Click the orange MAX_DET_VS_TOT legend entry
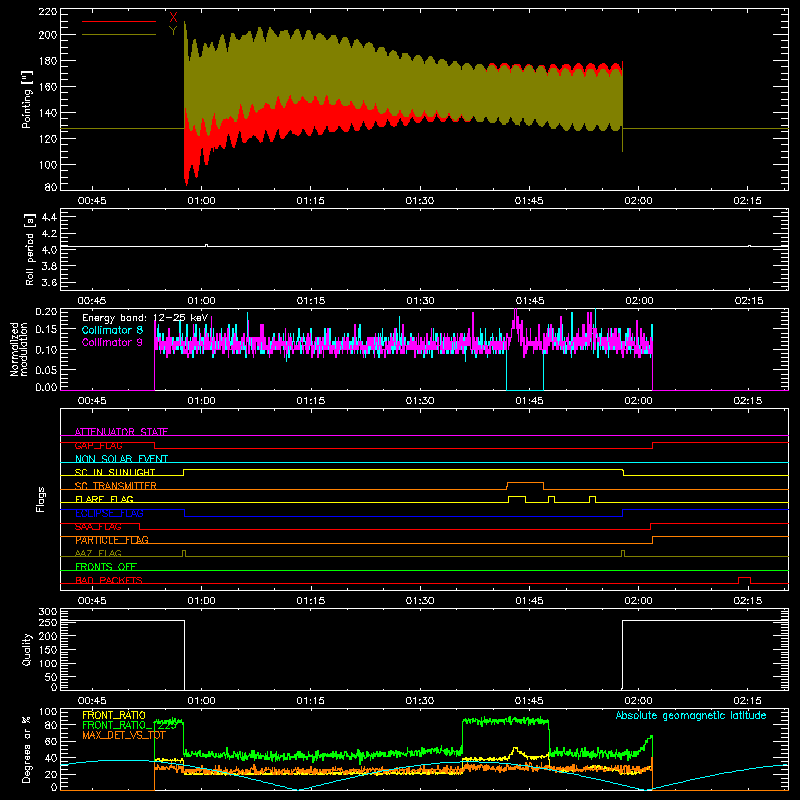The width and height of the screenshot is (800, 800). click(x=124, y=735)
